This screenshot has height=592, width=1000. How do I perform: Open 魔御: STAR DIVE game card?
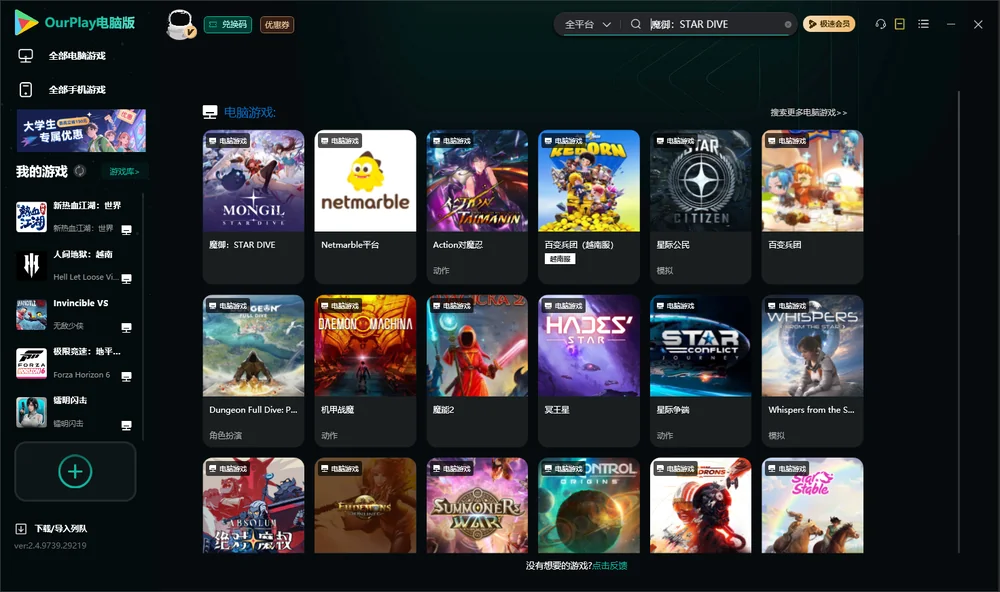point(253,207)
